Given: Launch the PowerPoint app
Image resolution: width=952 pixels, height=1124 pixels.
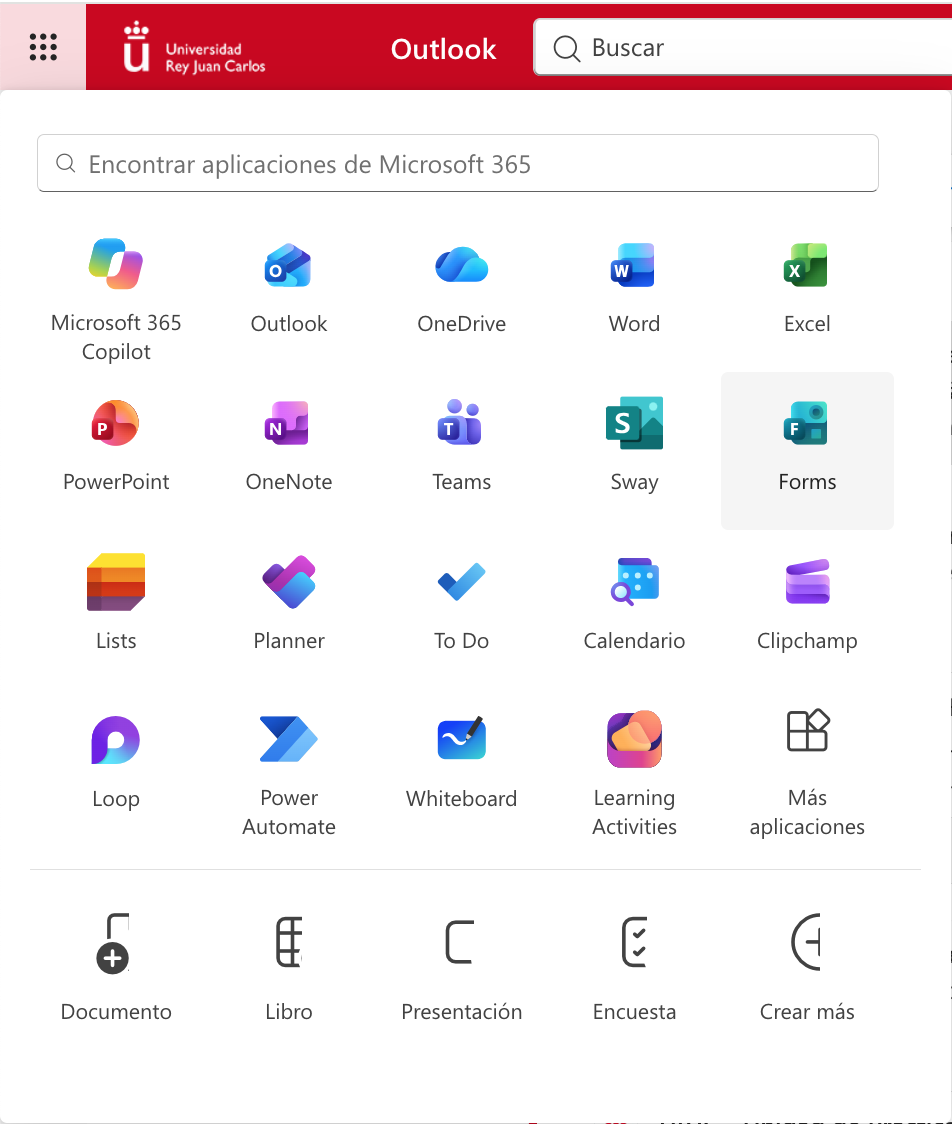Looking at the screenshot, I should pyautogui.click(x=116, y=451).
